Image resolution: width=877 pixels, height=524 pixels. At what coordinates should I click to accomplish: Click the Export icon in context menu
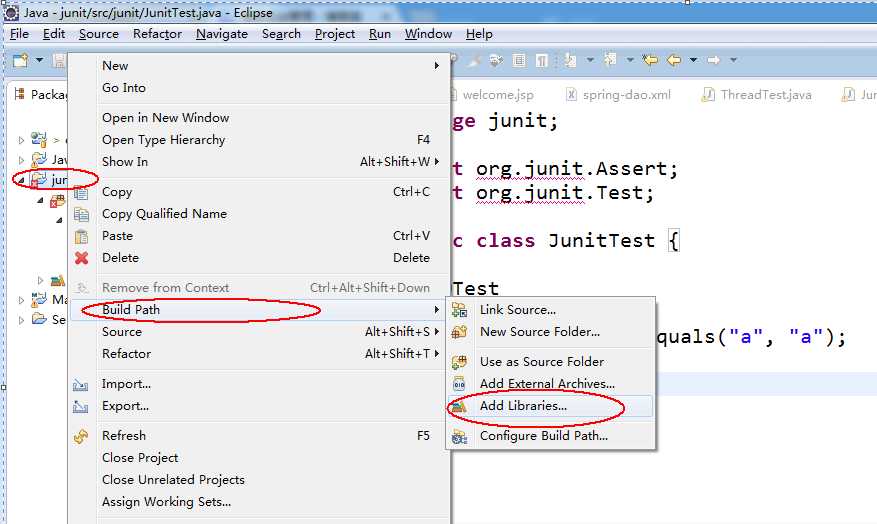click(x=81, y=407)
